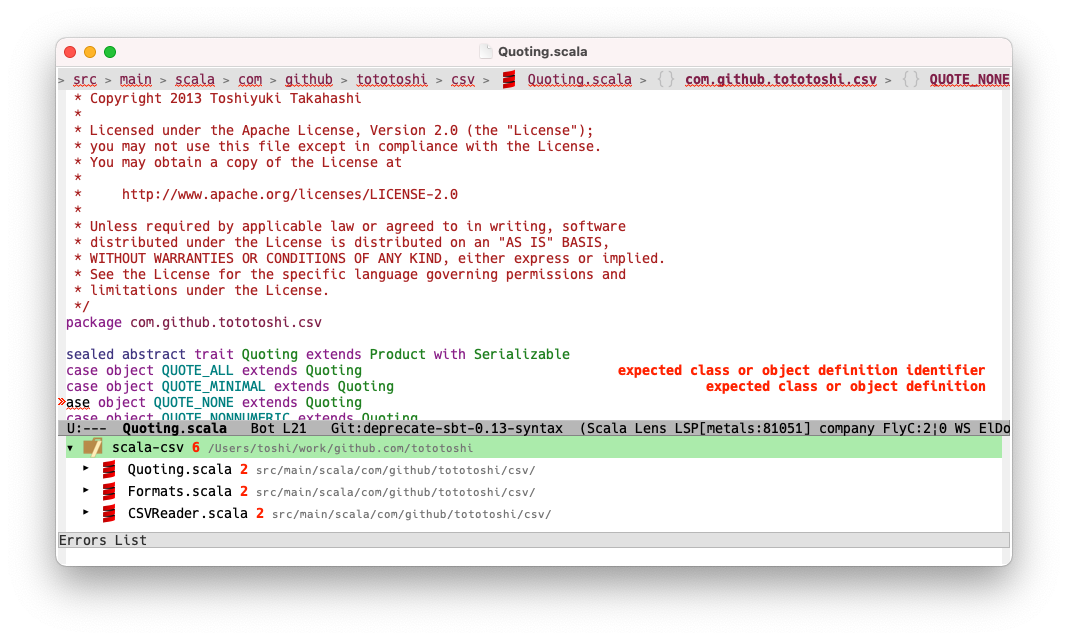Click the FlyC:2|0 flycheck status
The height and width of the screenshot is (640, 1068).
click(915, 428)
